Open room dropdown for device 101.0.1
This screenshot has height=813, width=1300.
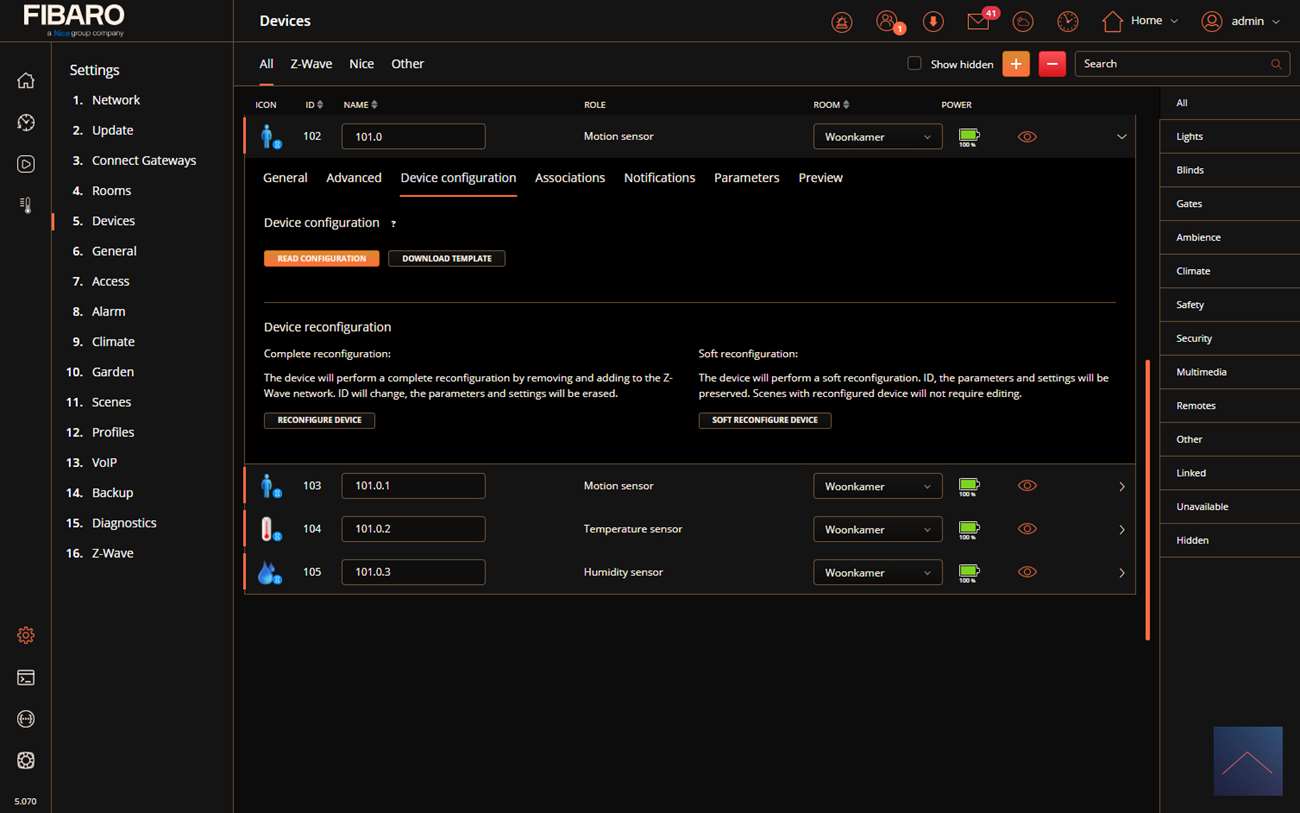(x=877, y=486)
